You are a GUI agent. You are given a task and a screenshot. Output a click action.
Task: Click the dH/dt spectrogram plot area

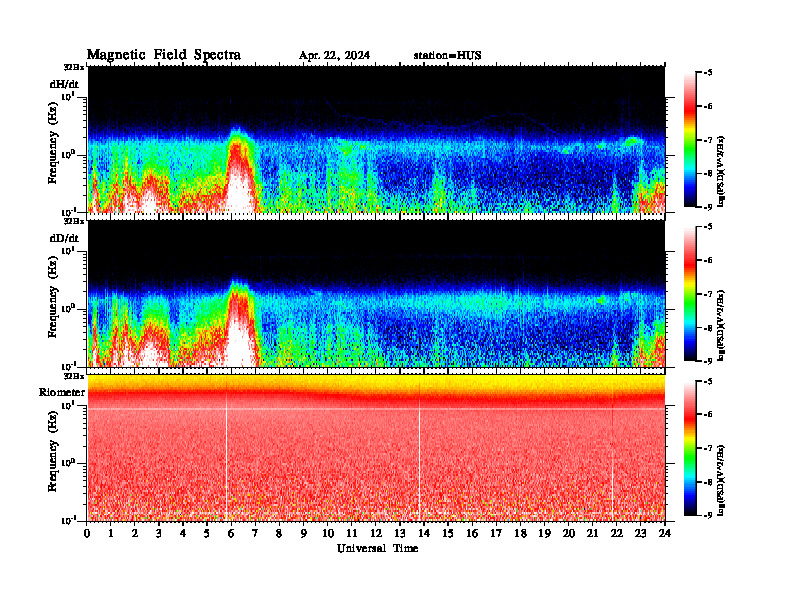(x=376, y=139)
